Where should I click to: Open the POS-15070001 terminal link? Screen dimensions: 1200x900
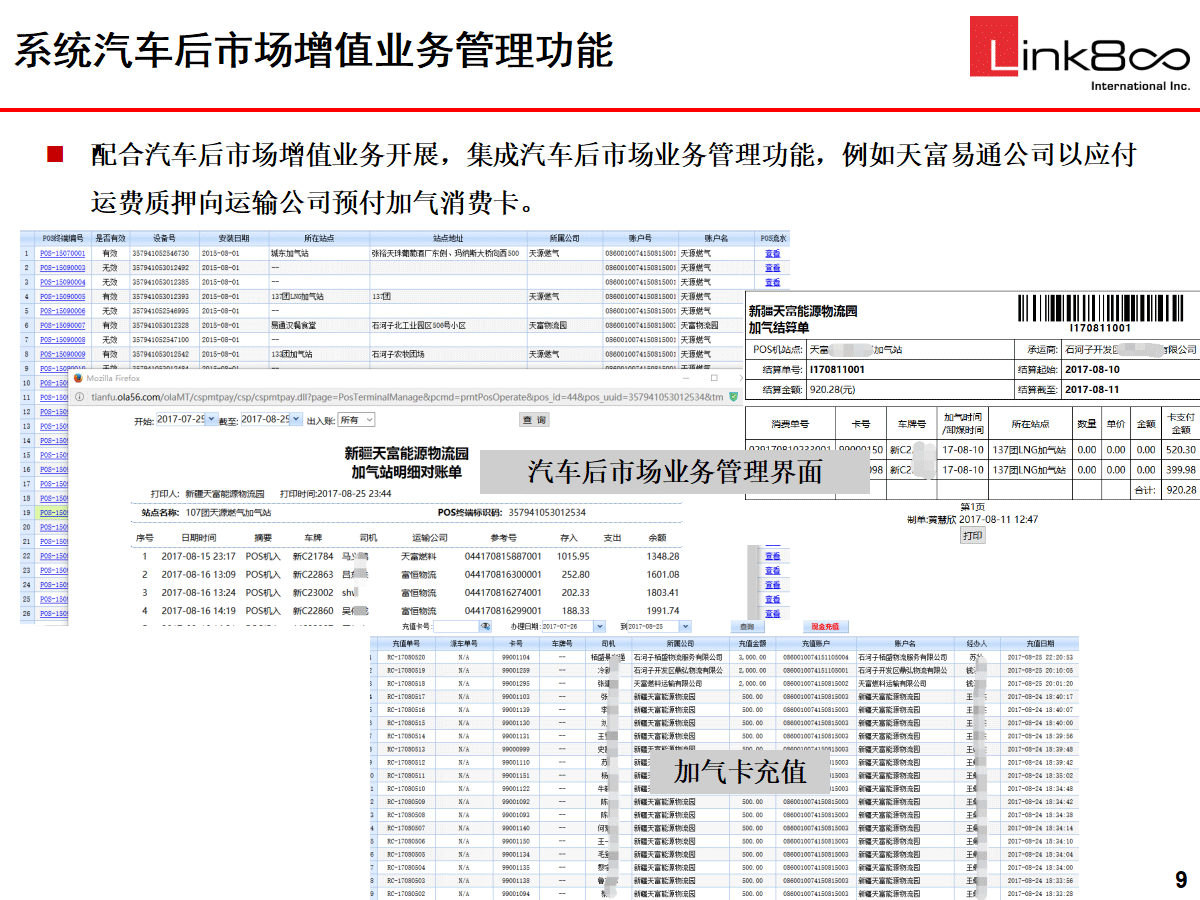point(62,254)
